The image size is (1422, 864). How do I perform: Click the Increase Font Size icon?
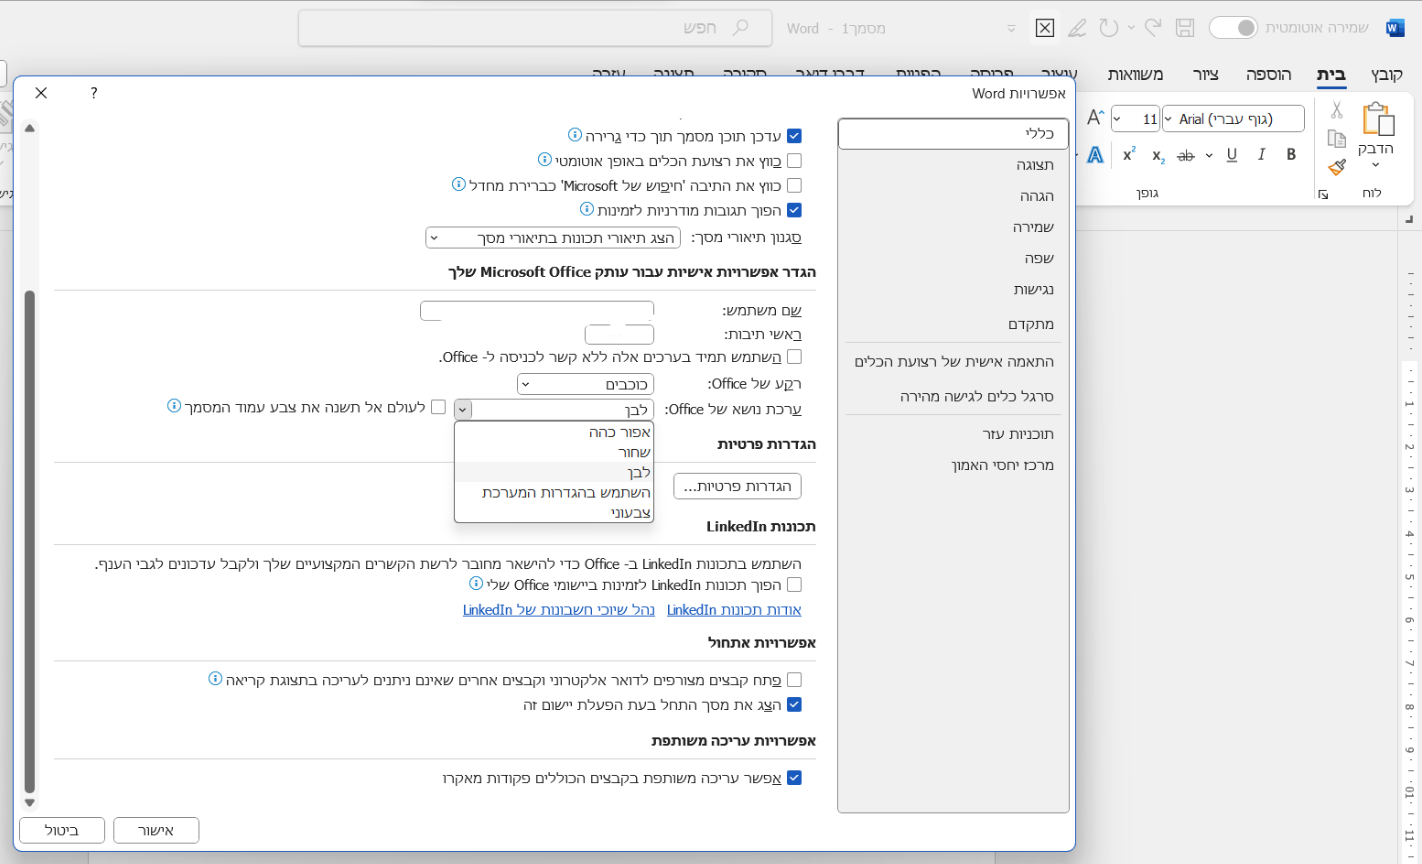1095,118
